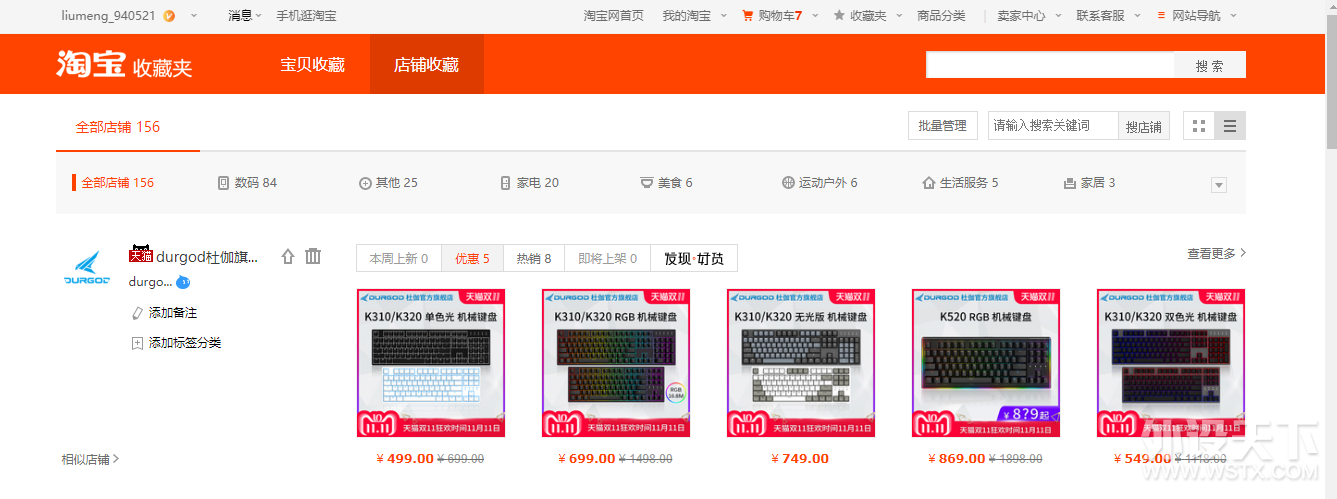The width and height of the screenshot is (1337, 499).
Task: Click the plus box icon beside 添加标签分类
Action: pyautogui.click(x=137, y=343)
